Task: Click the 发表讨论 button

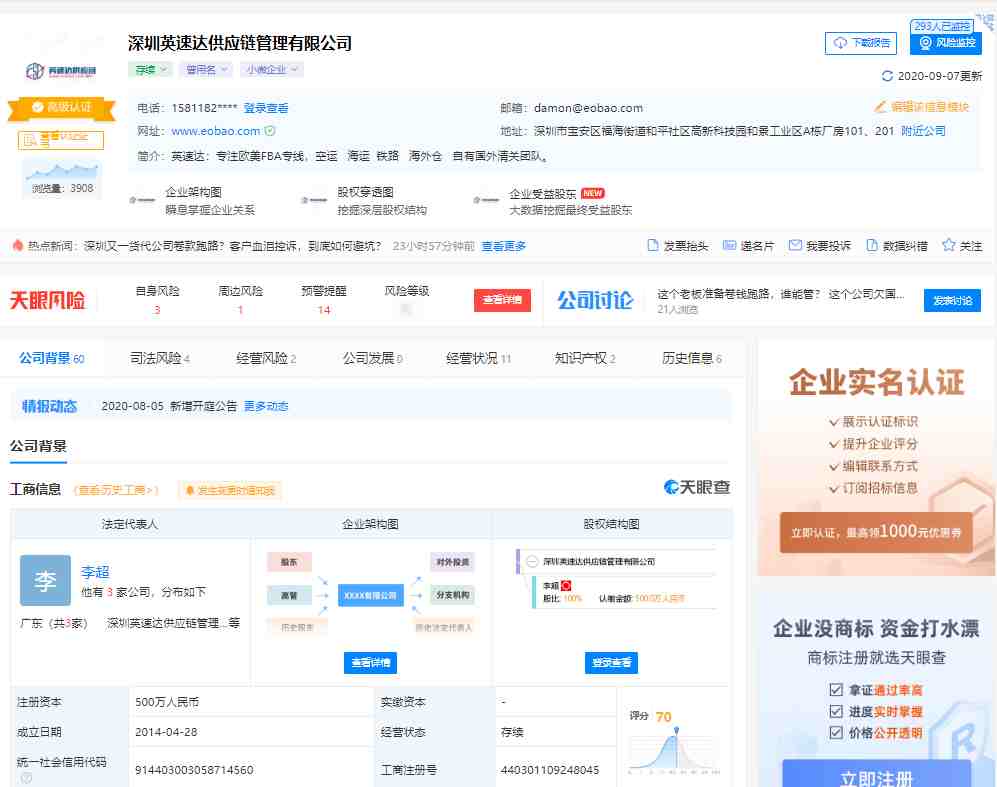Action: 952,300
